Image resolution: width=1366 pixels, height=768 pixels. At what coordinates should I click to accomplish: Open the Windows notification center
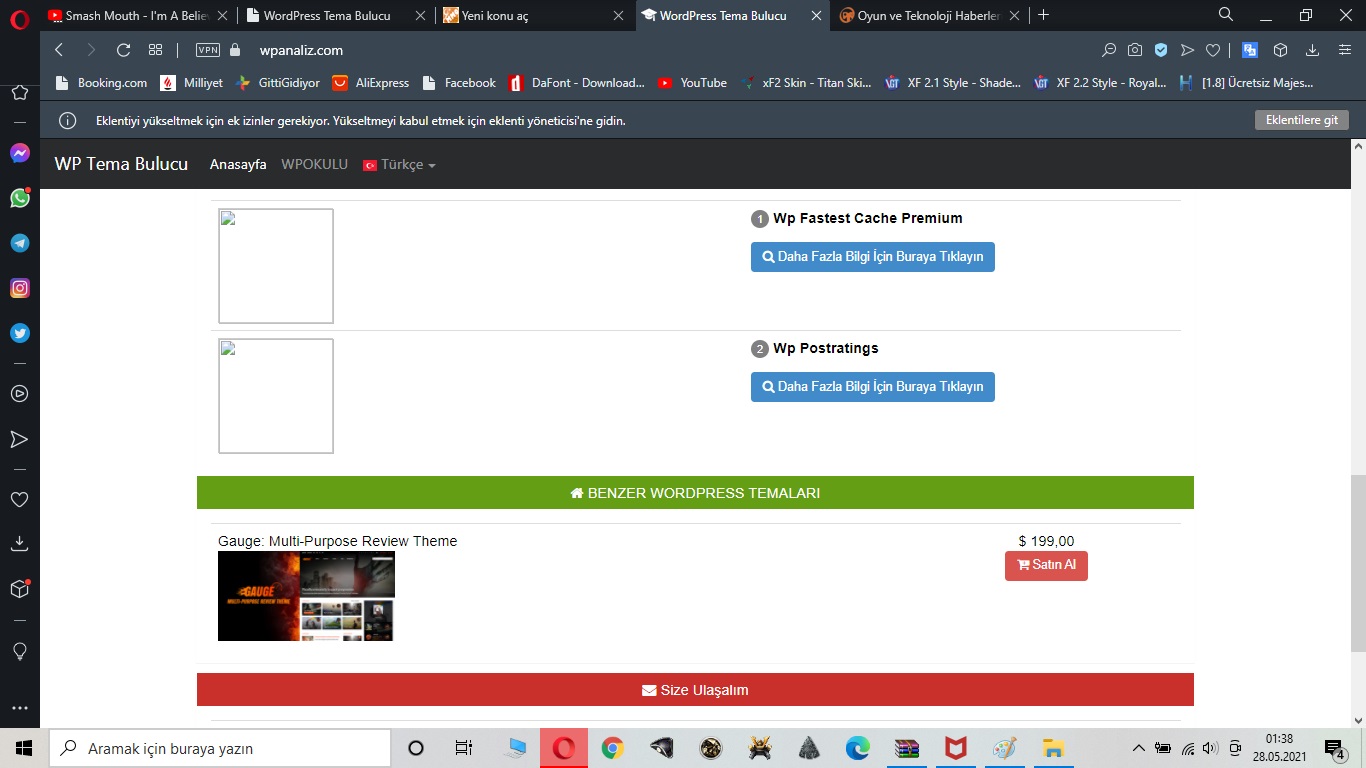1335,748
